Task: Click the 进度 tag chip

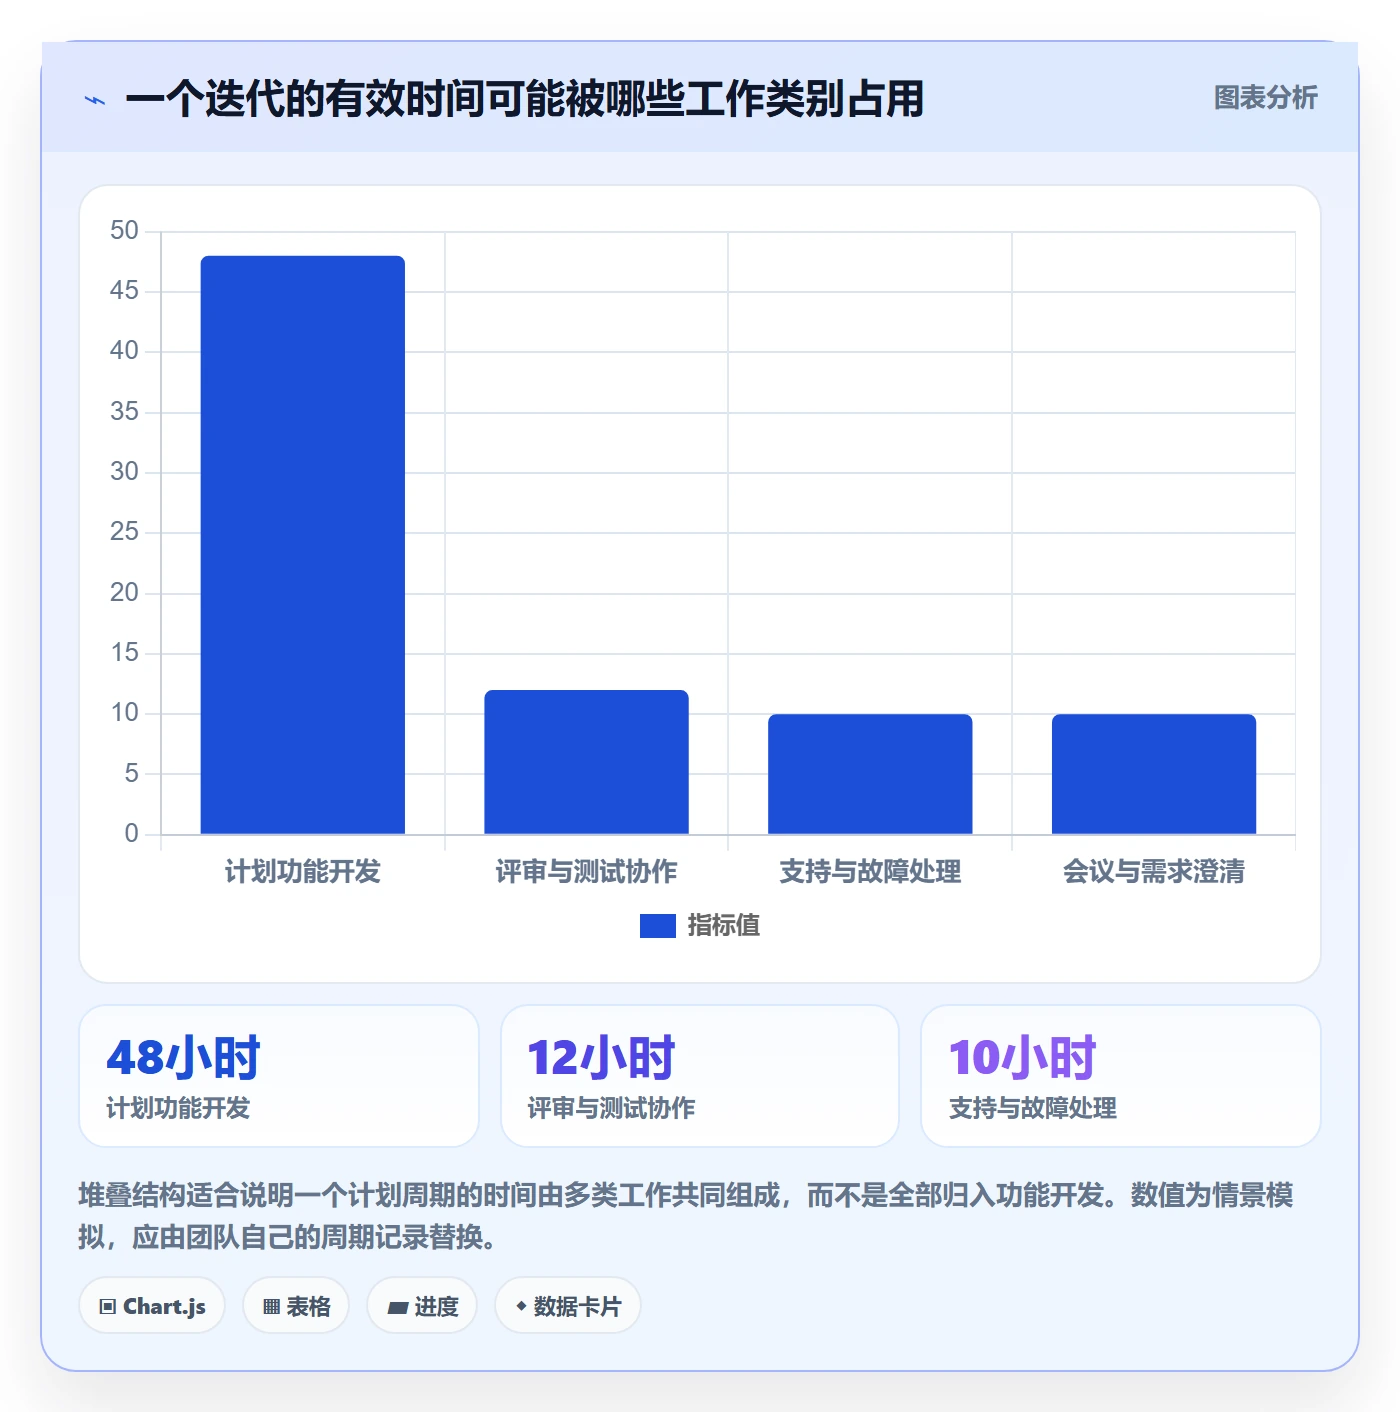Action: [422, 1306]
